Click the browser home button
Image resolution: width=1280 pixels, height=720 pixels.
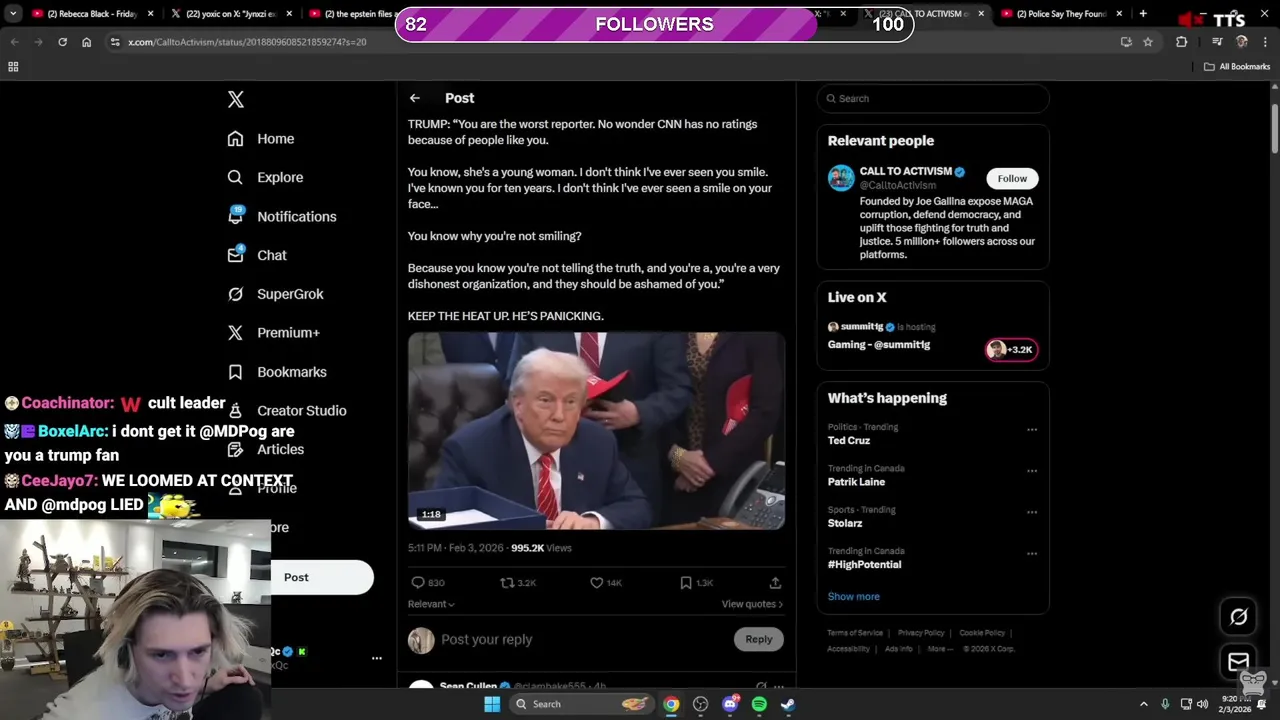pyautogui.click(x=87, y=42)
